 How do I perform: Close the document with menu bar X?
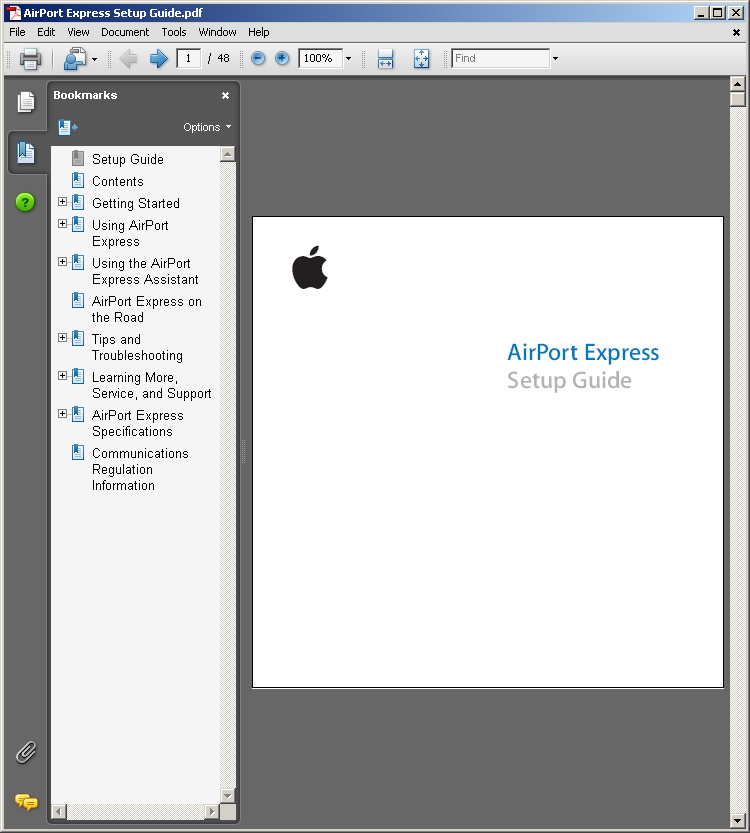(736, 32)
